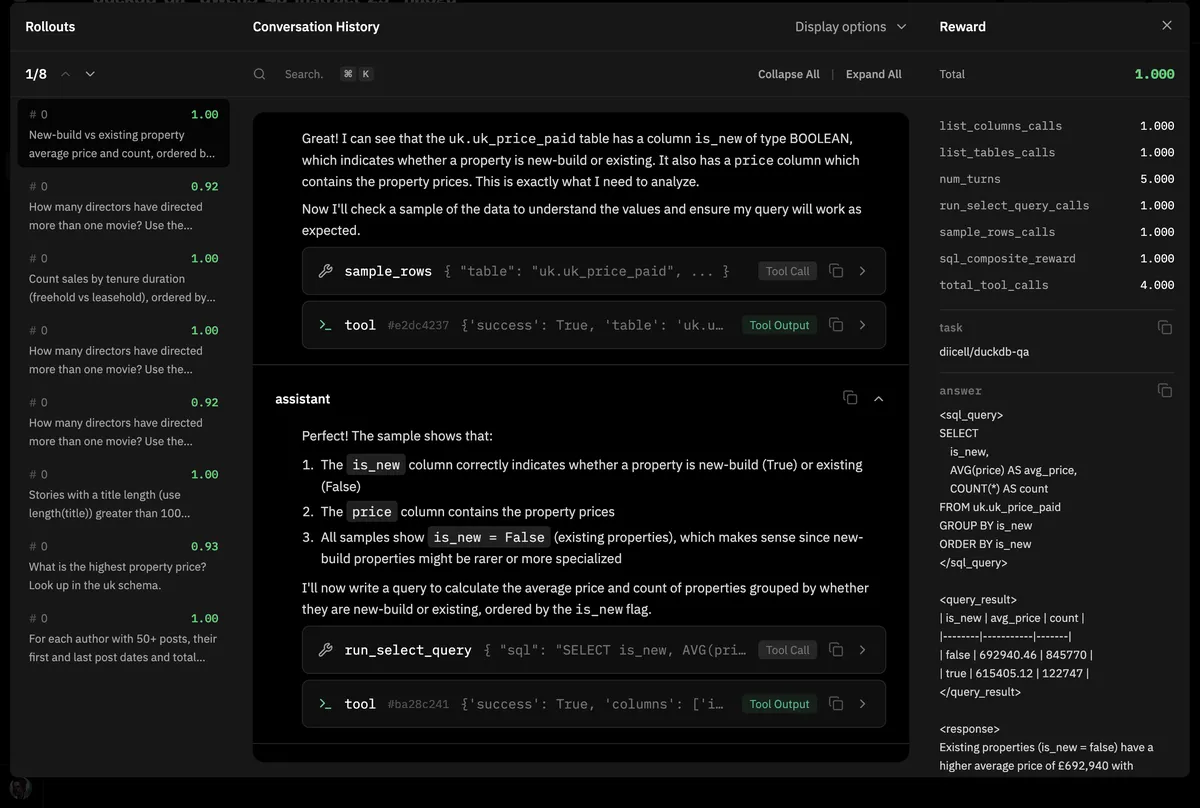Screen dimensions: 1200x808
Task: Open rollout 'What is the highest property price?'
Action: 124,565
